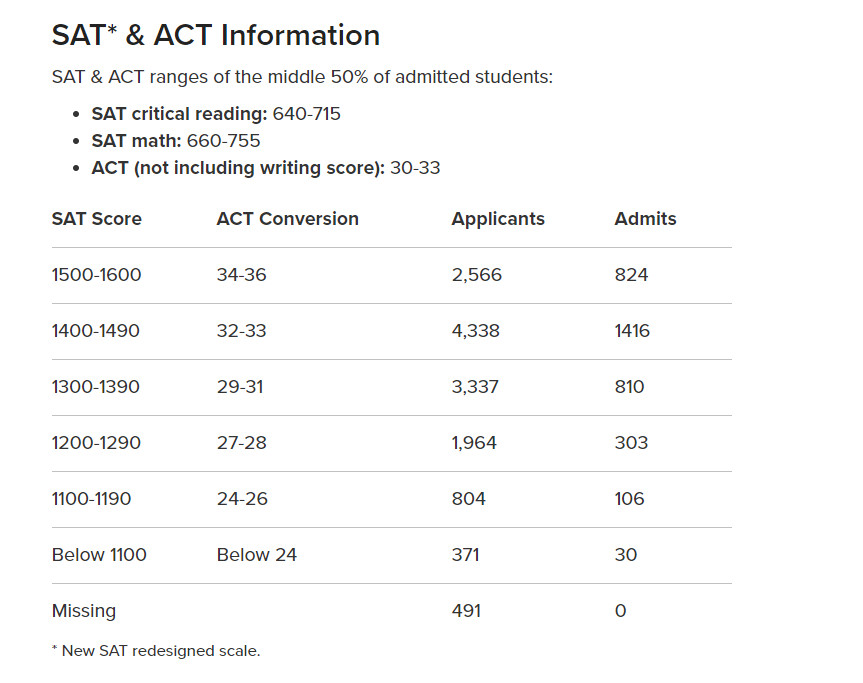Click the Admits column header
The image size is (863, 683).
645,219
